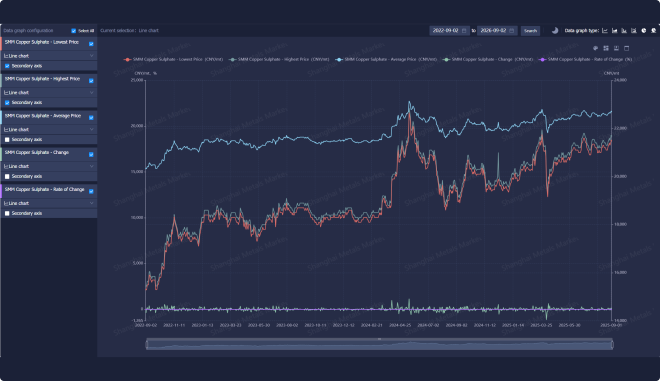660x381 pixels.
Task: Click 'Current selection: Line chart' text
Action: (129, 31)
